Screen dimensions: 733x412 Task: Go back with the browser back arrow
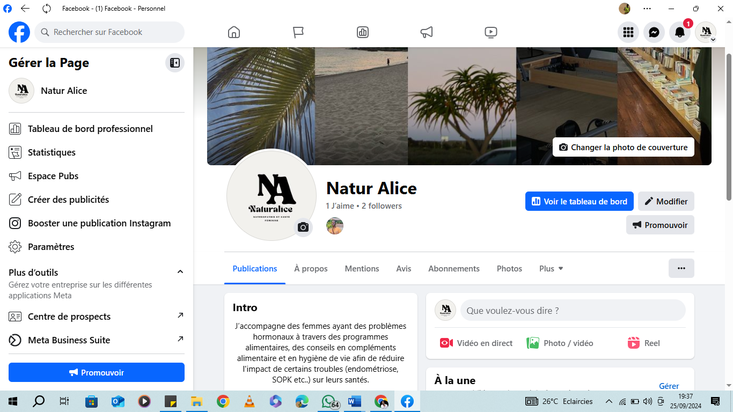pos(25,8)
